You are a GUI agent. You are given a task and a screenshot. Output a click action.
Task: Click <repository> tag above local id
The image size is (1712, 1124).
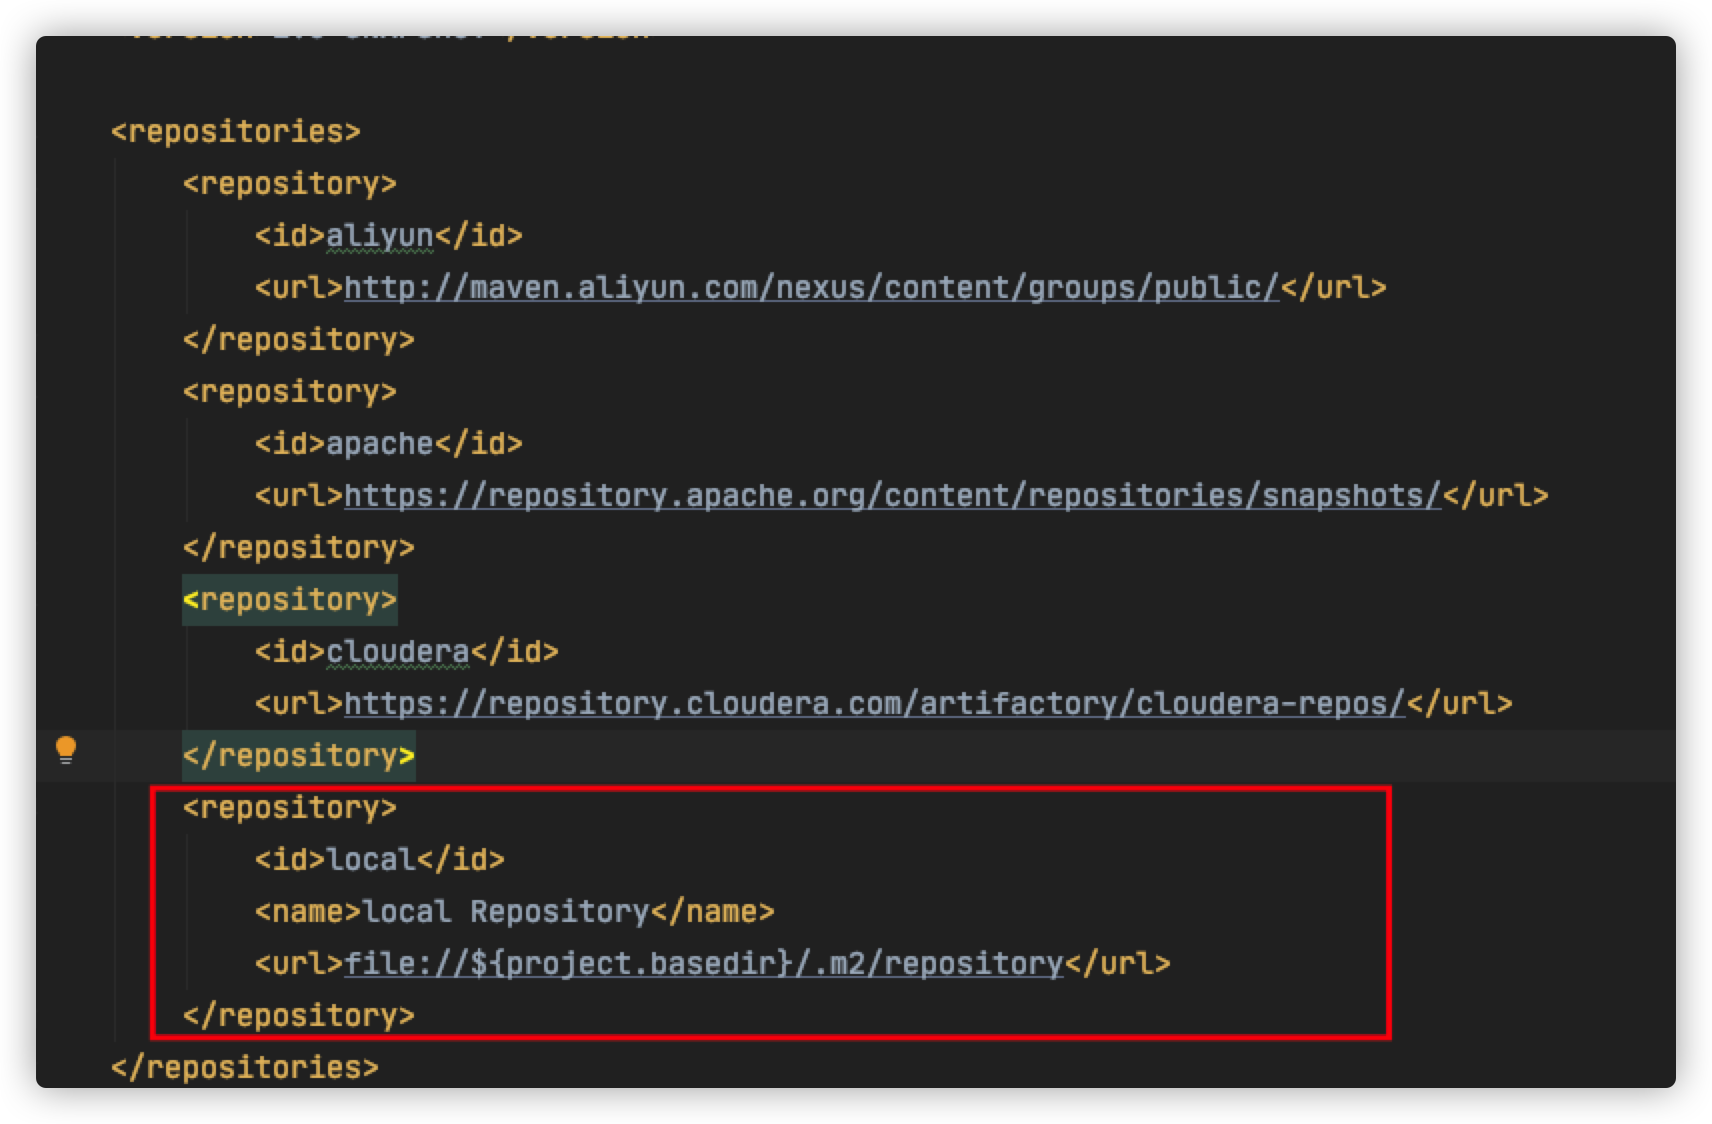click(290, 808)
